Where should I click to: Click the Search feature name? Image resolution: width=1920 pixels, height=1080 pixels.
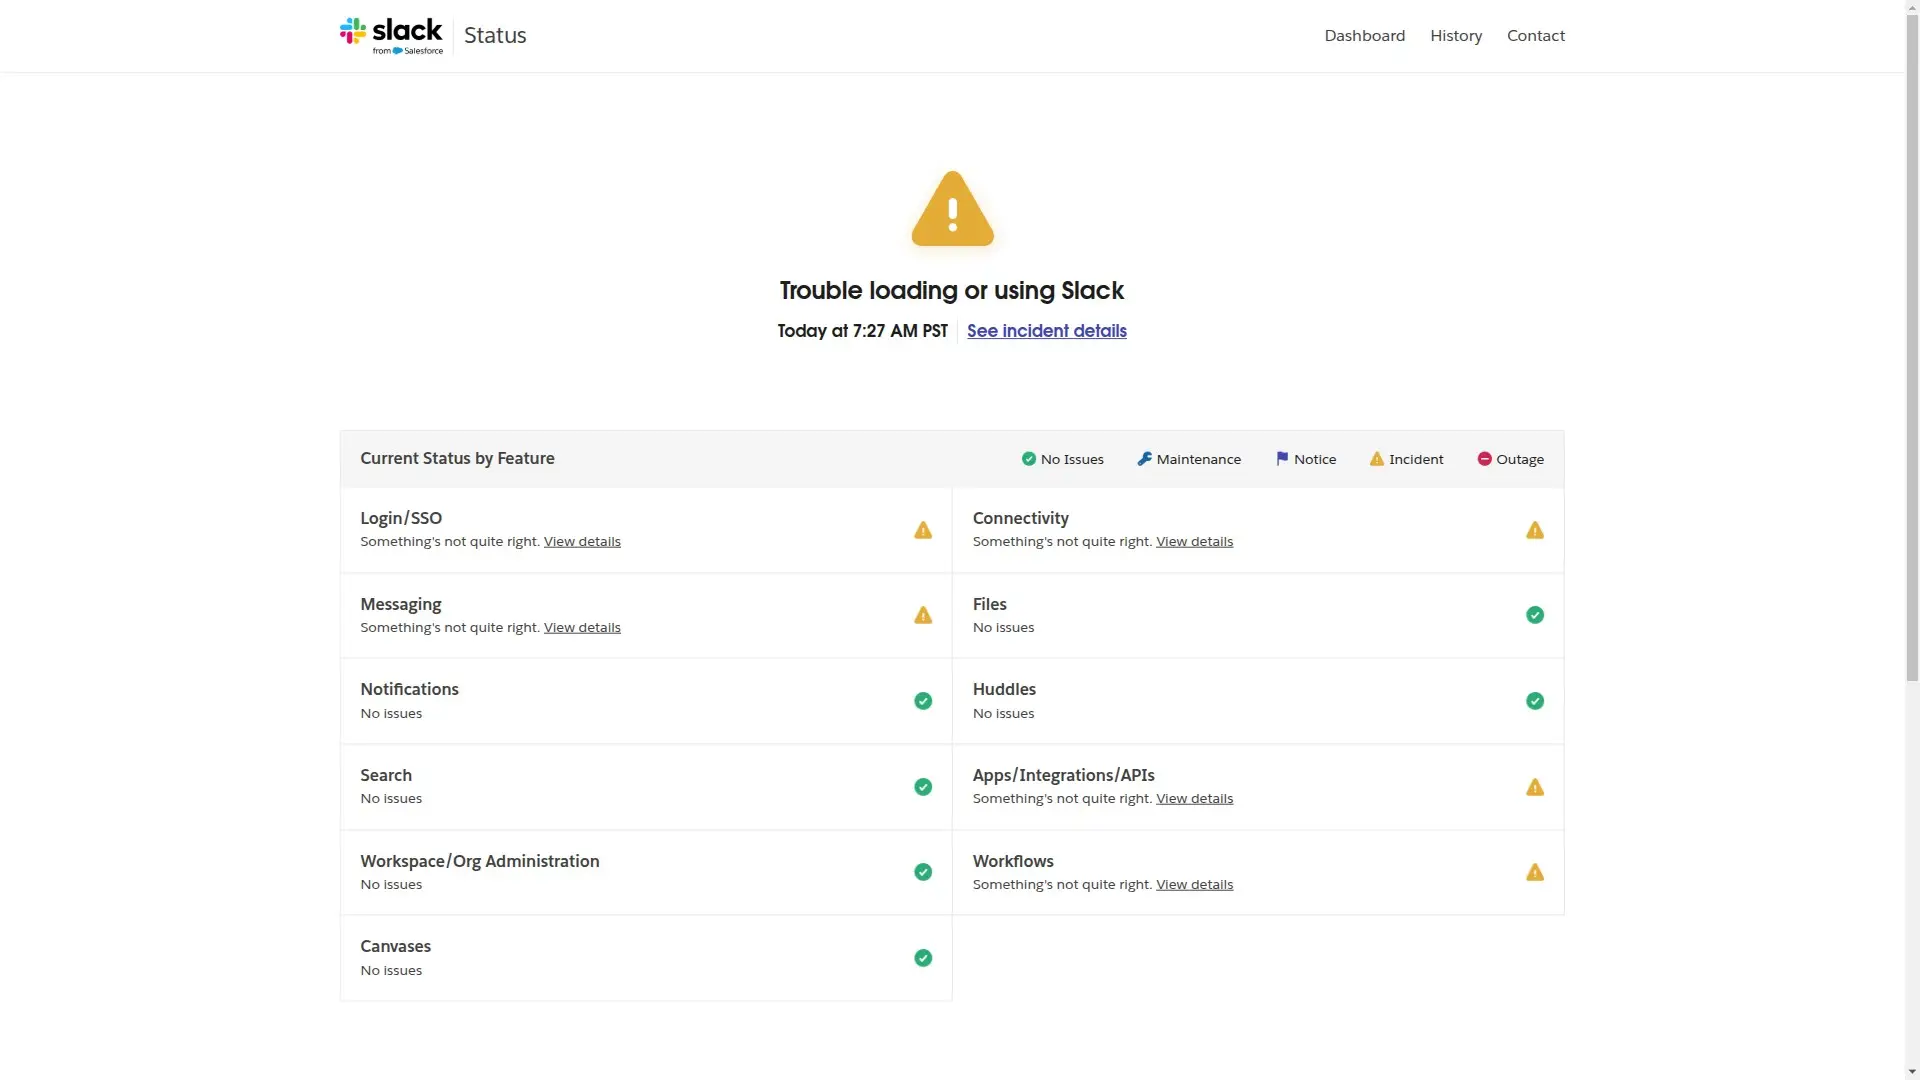click(386, 775)
